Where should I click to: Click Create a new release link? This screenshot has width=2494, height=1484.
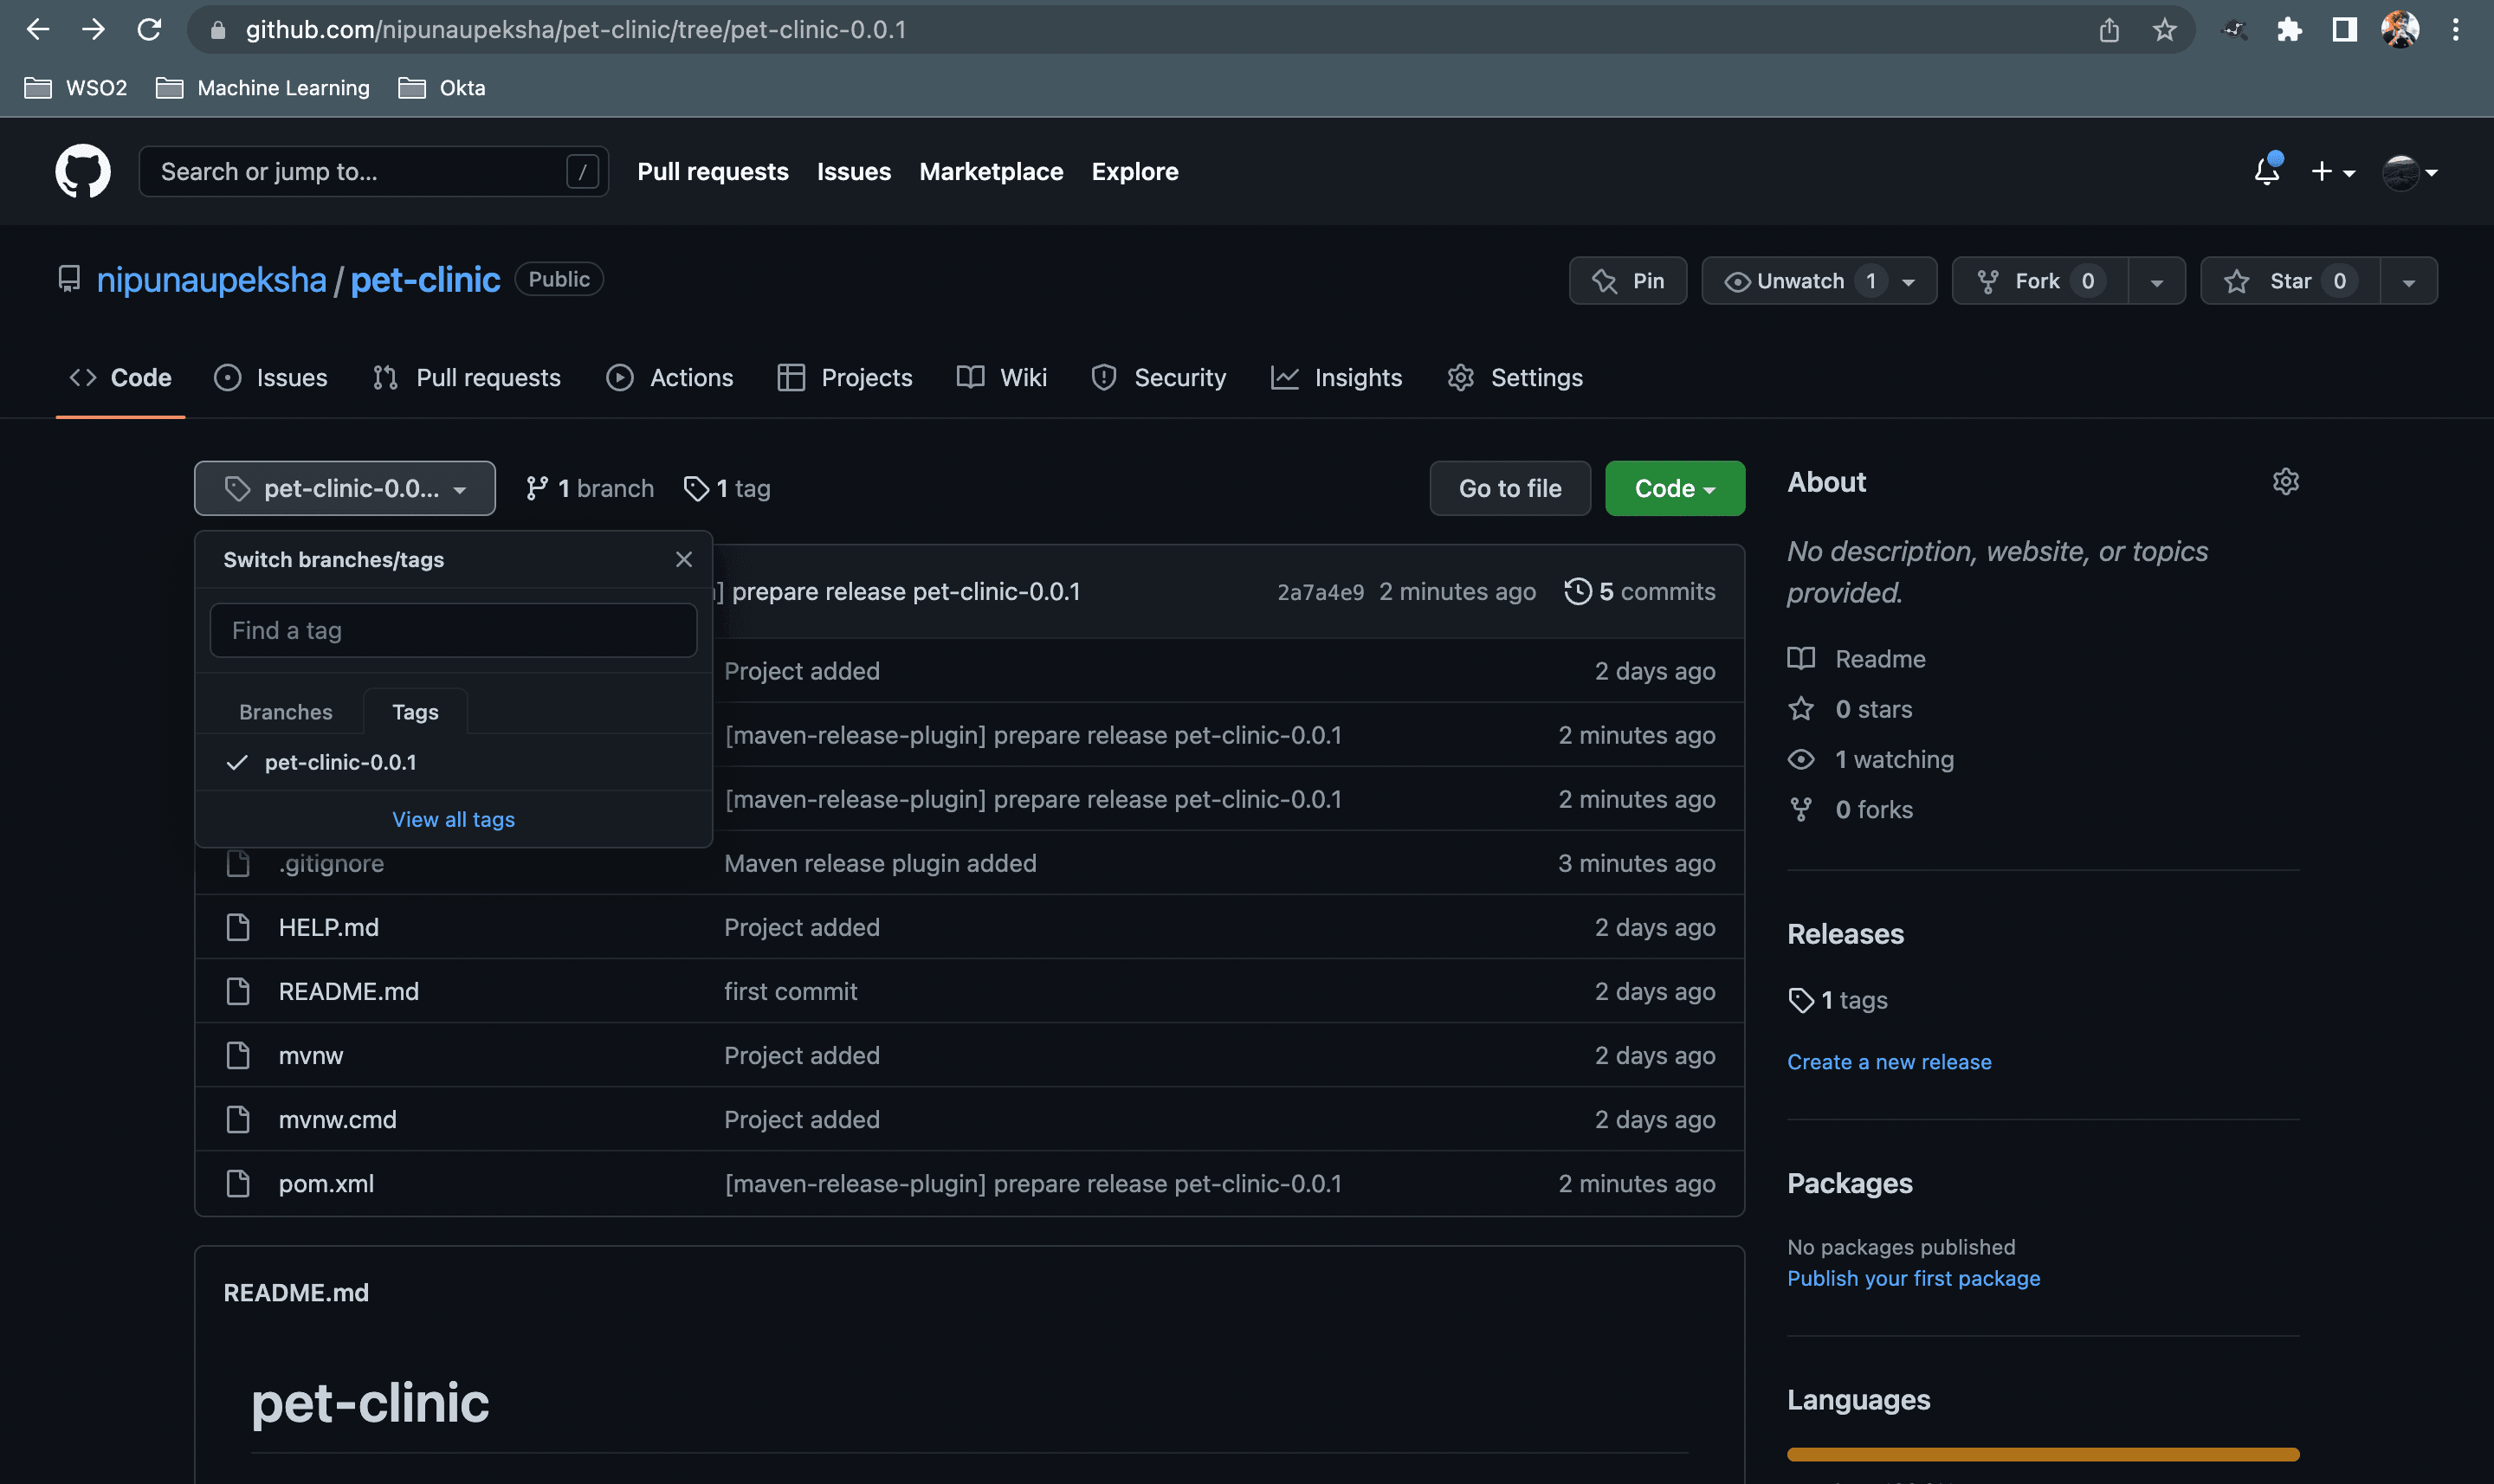(1889, 1061)
